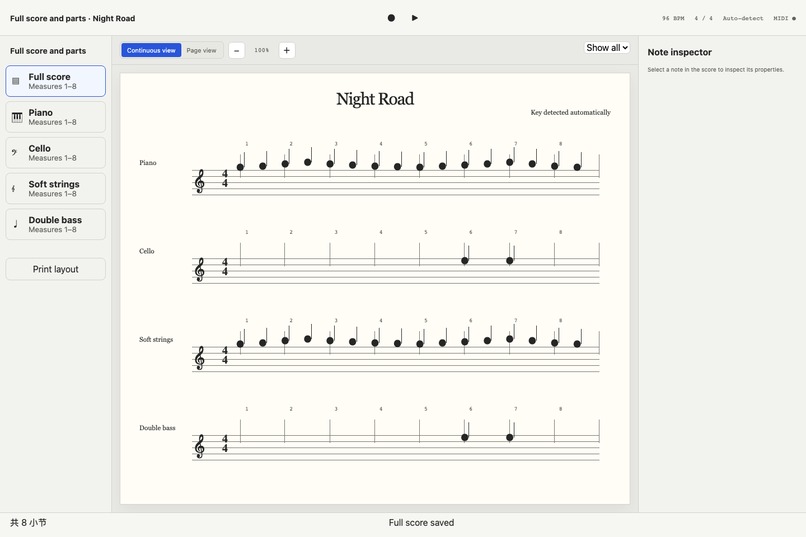This screenshot has height=537, width=806.
Task: Click the Note inspector heading
Action: click(x=680, y=52)
